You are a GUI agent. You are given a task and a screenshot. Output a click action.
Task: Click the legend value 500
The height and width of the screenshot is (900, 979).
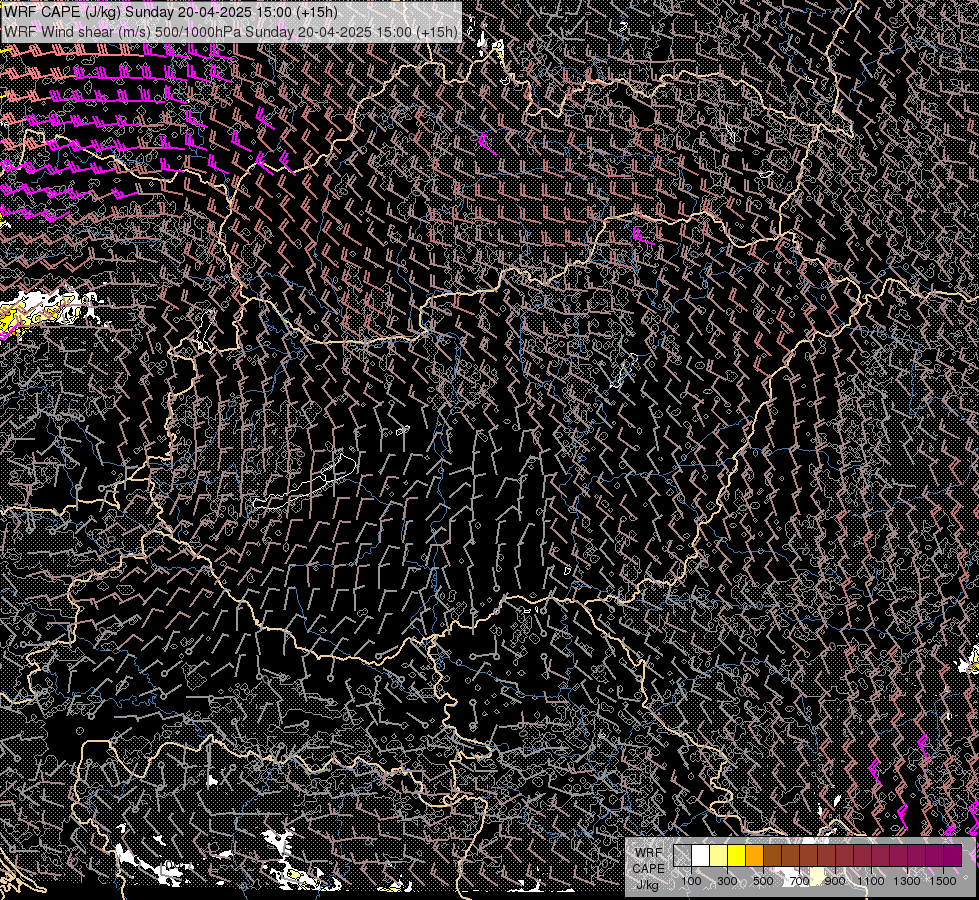(x=763, y=881)
